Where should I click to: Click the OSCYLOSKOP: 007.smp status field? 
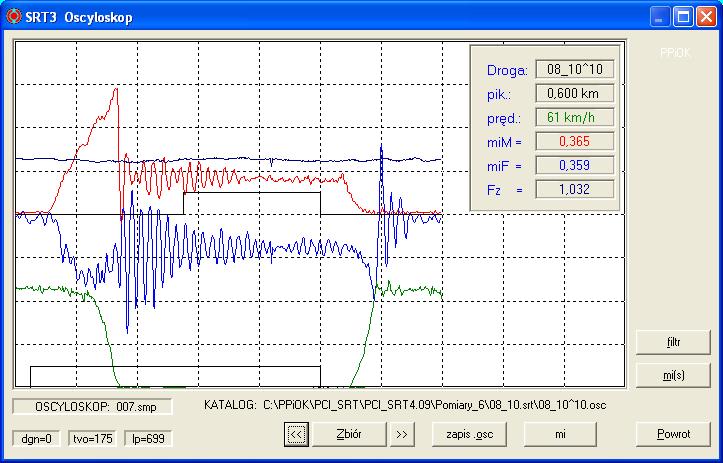(x=92, y=407)
